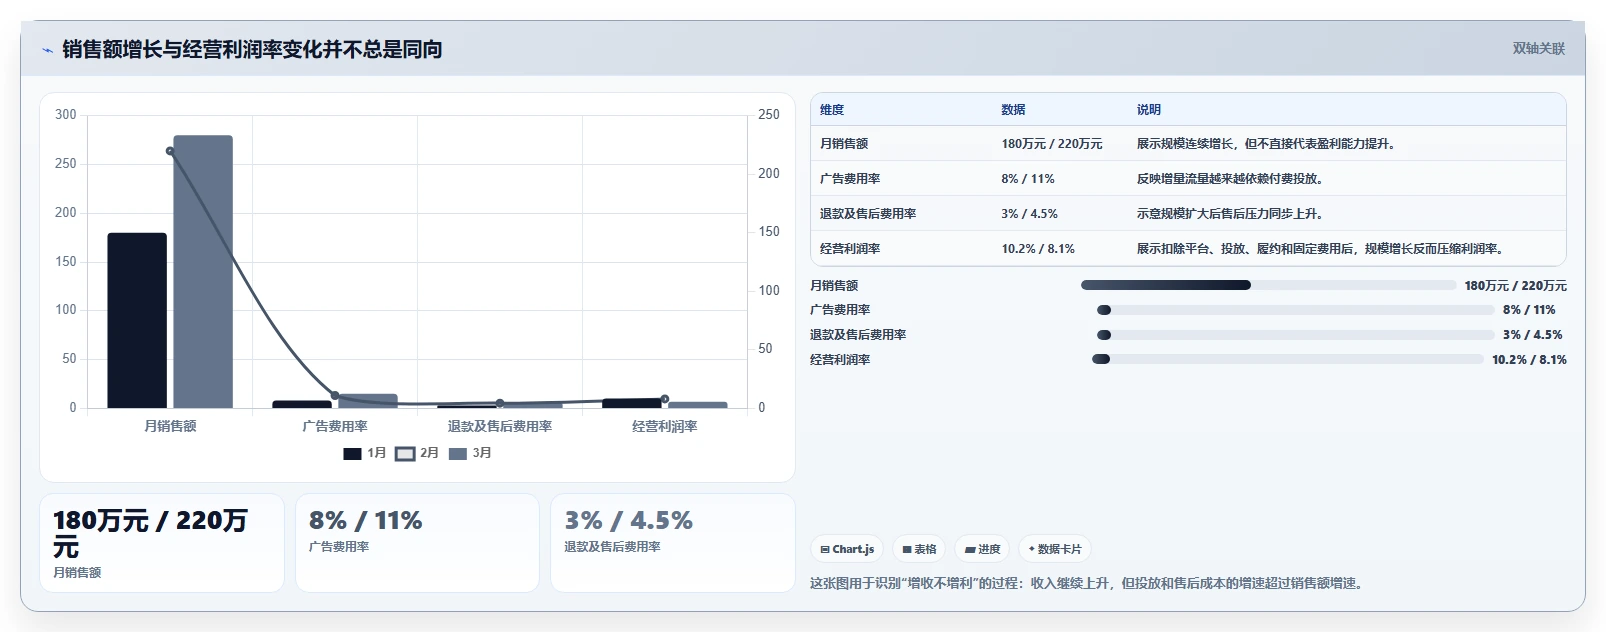Click x-axis label 月销售额

pyautogui.click(x=170, y=426)
